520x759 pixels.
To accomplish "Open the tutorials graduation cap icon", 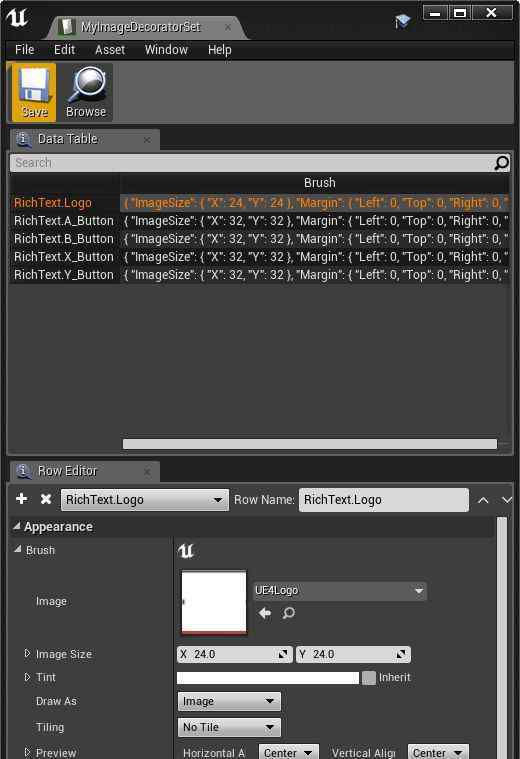I will point(402,21).
